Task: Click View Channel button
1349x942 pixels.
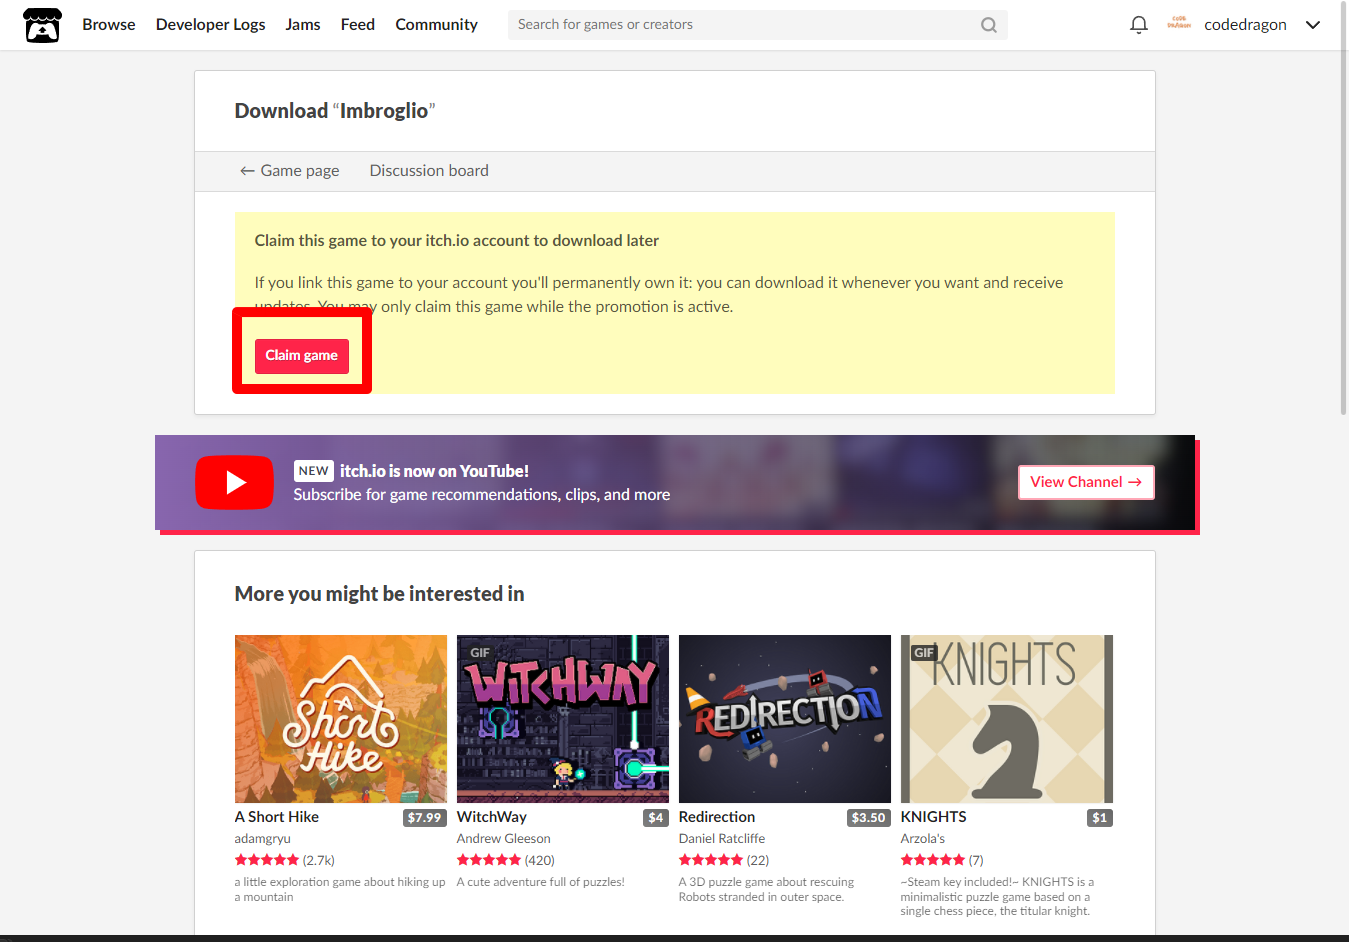Action: (1086, 482)
